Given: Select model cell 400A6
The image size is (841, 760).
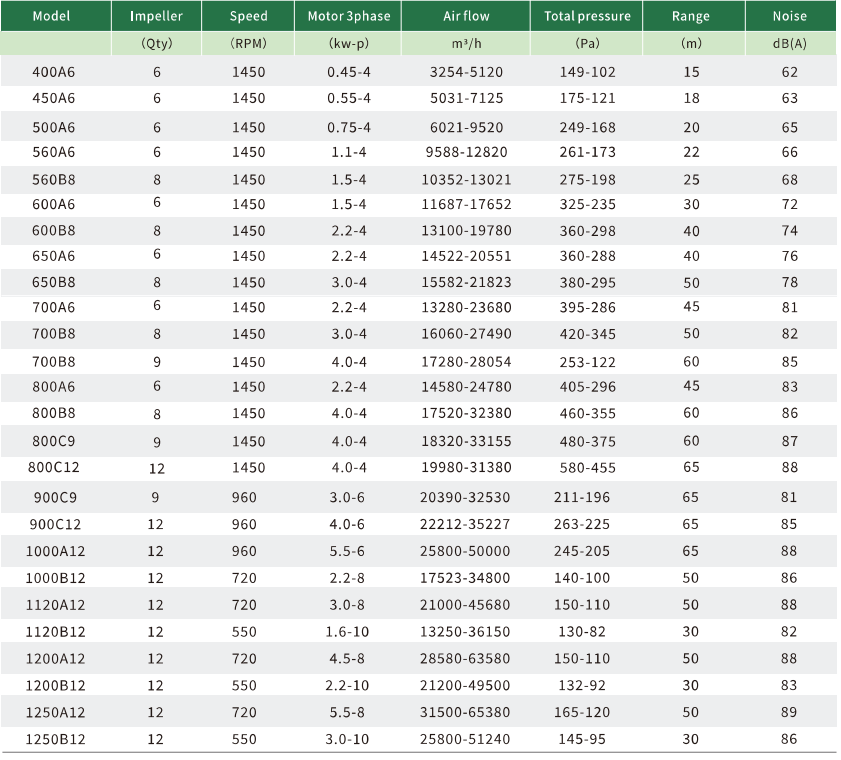Looking at the screenshot, I should (x=54, y=72).
